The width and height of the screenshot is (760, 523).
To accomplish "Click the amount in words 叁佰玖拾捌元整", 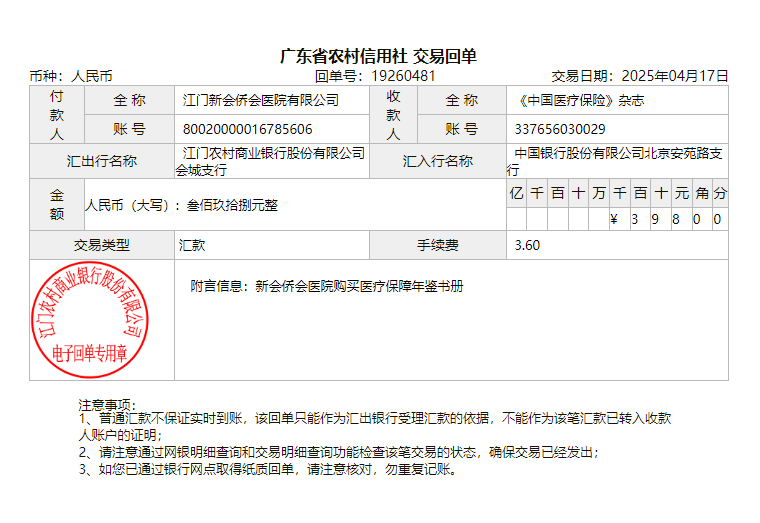I will (x=232, y=205).
